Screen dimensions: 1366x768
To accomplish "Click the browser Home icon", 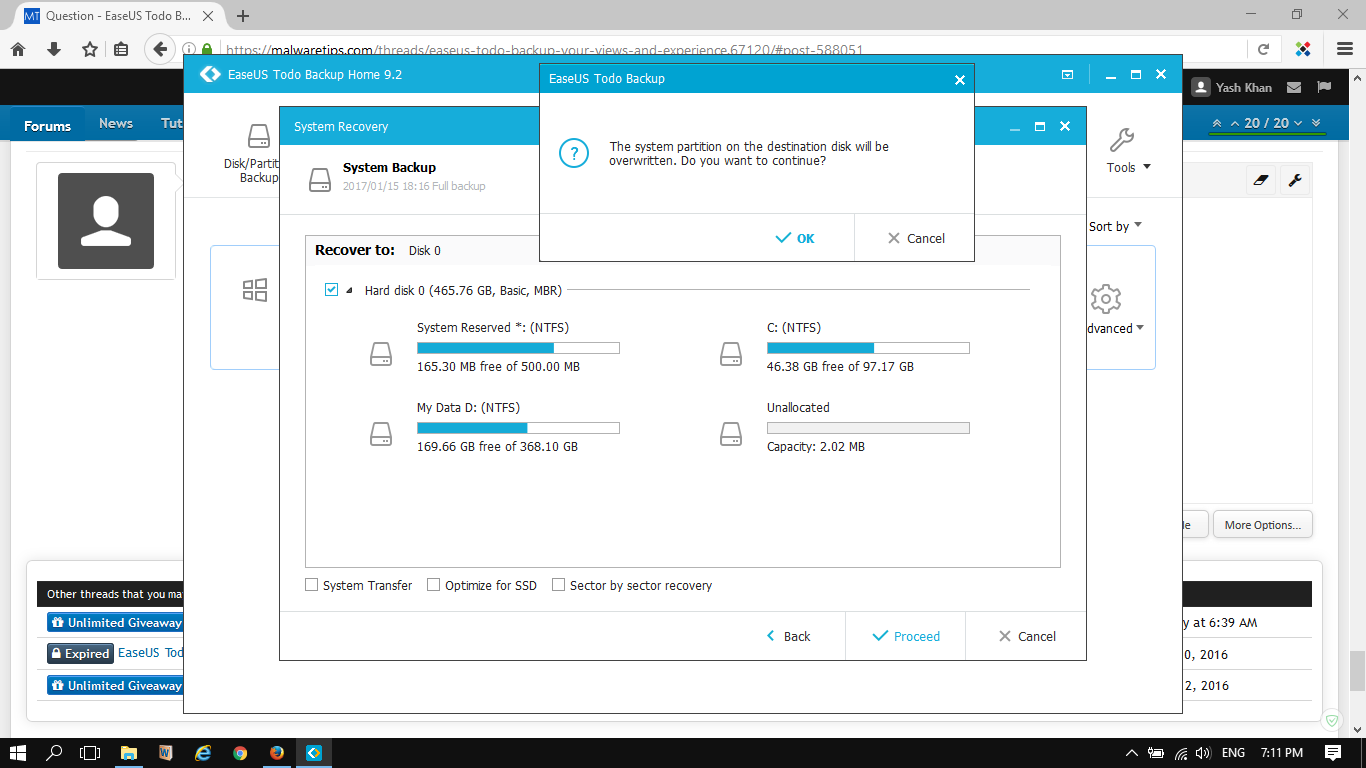I will click(x=18, y=49).
